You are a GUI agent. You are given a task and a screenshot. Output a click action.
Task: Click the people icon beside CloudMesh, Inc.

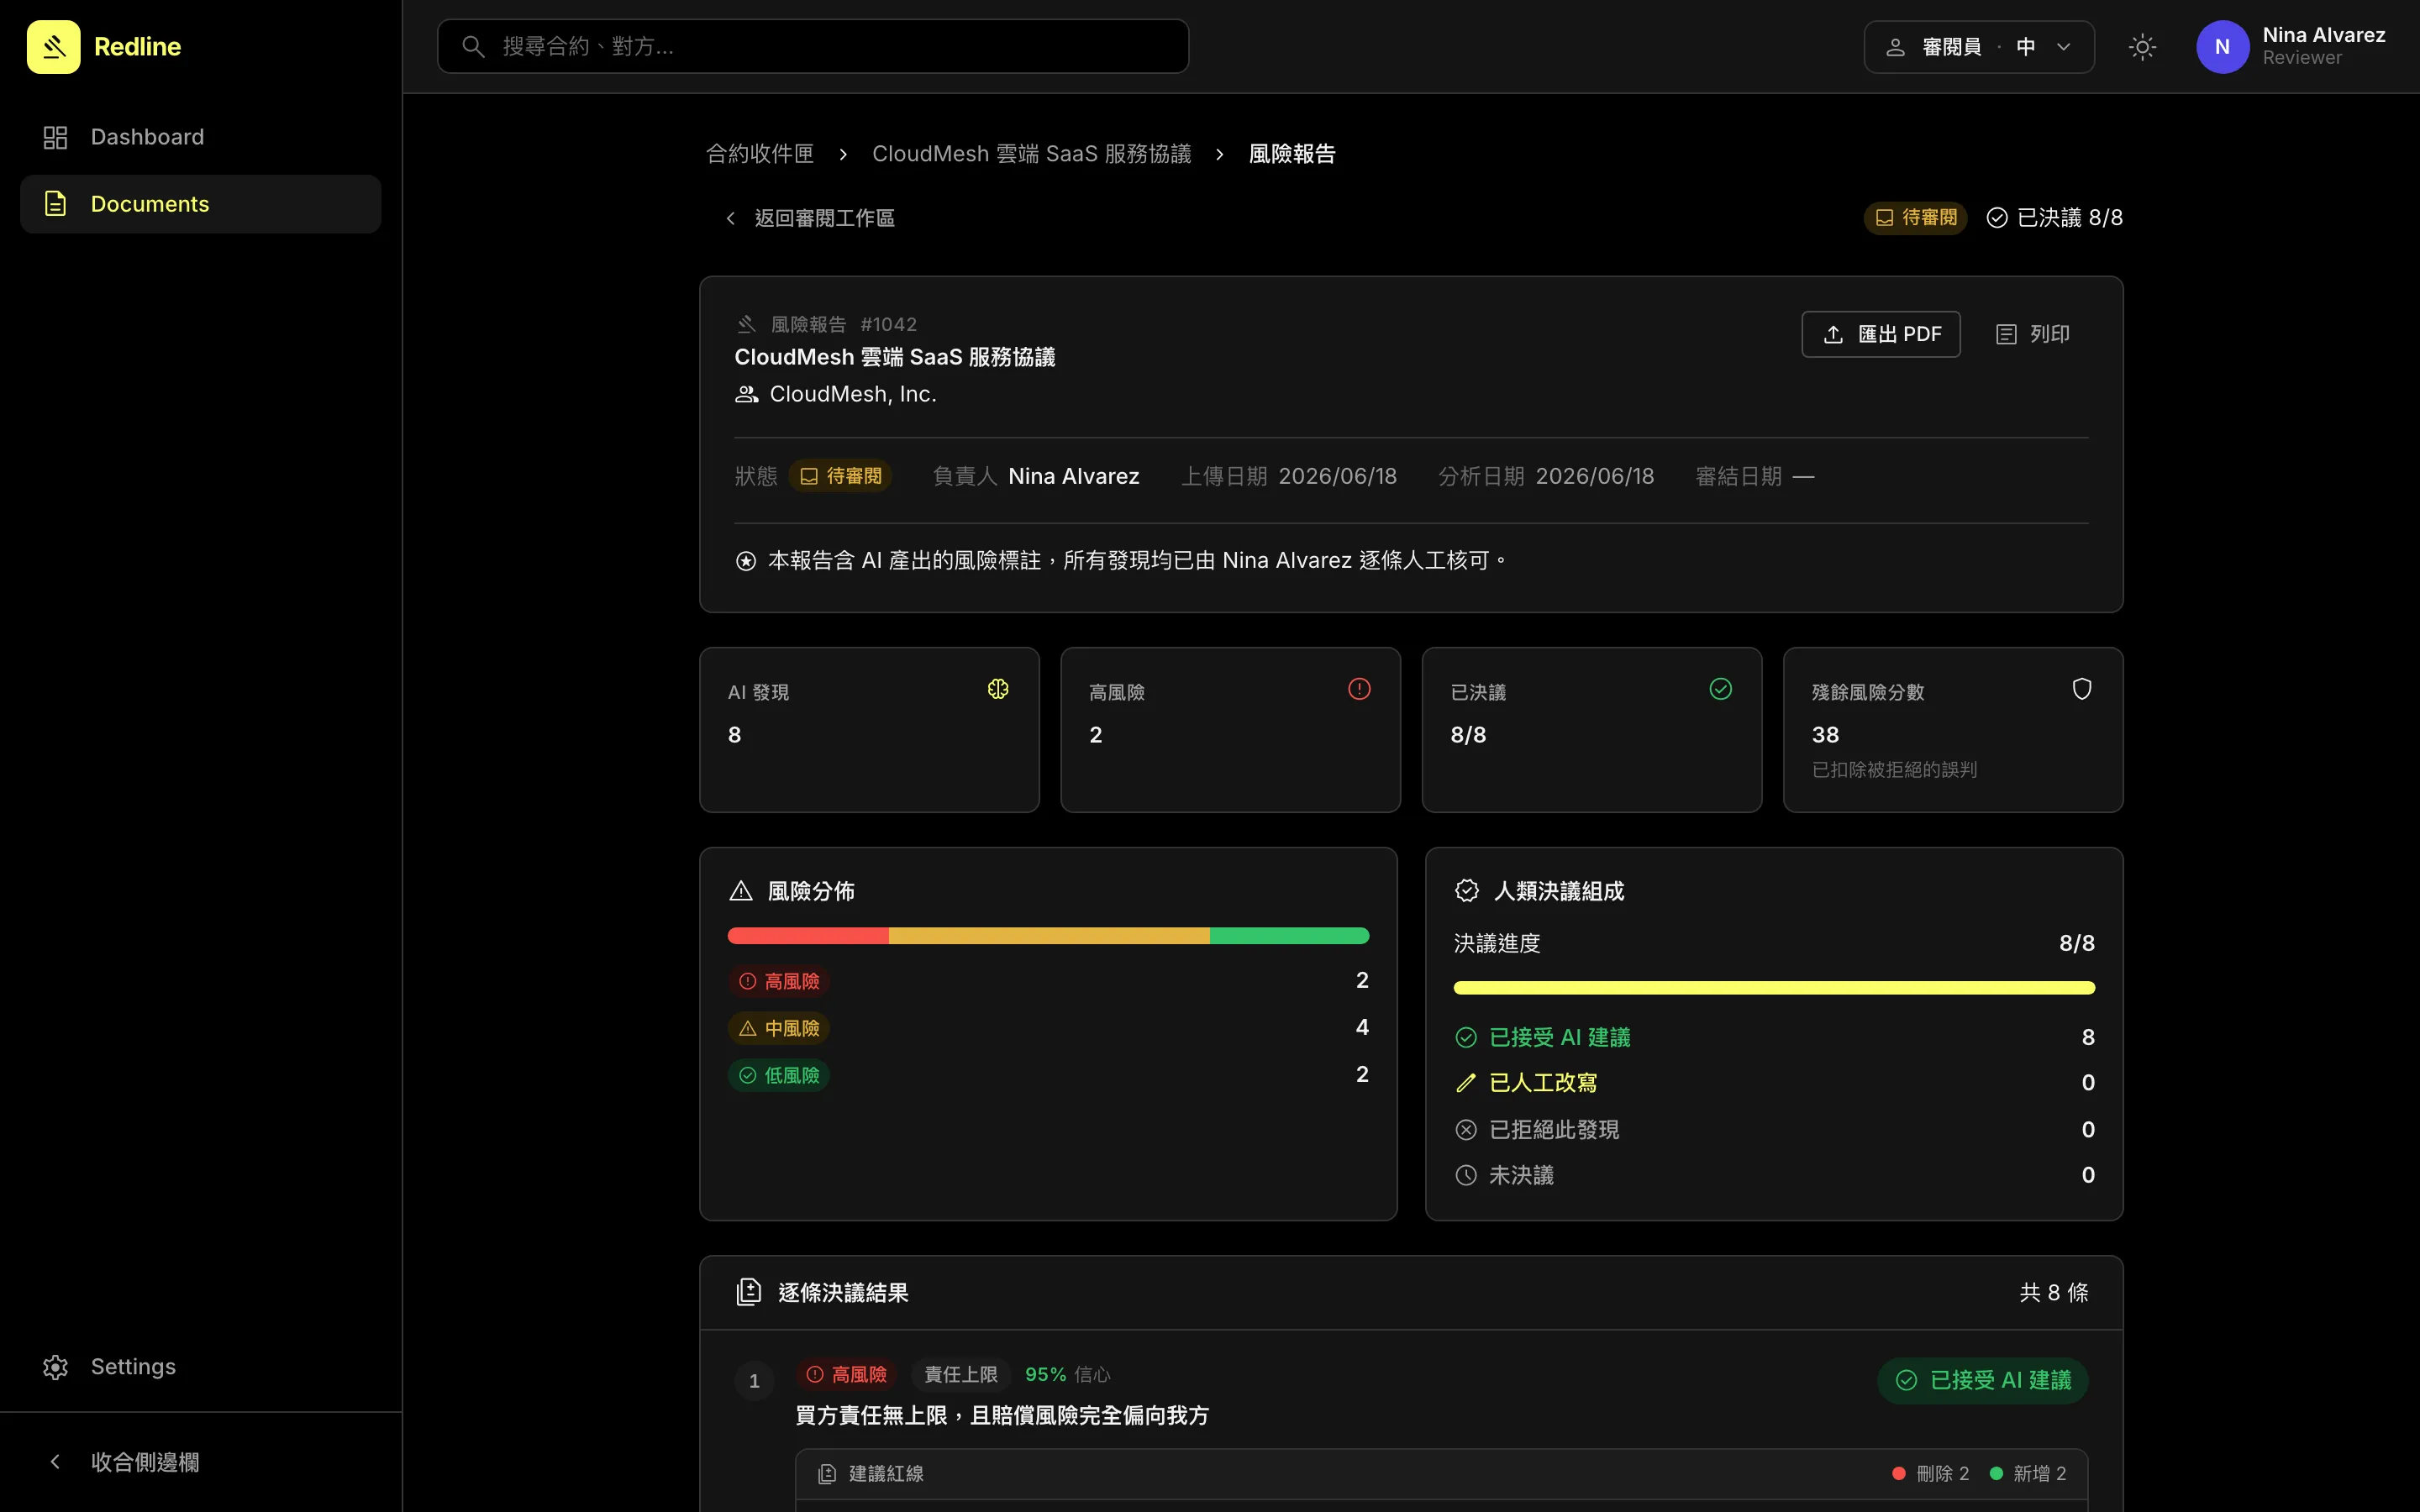pos(746,394)
